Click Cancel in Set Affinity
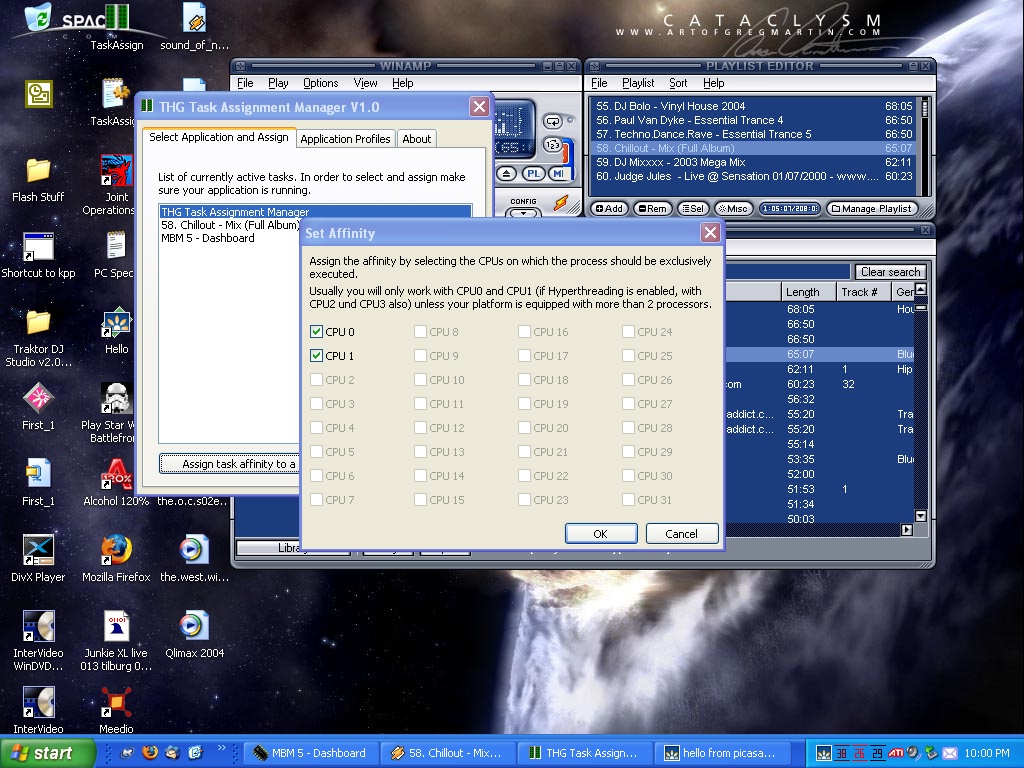The width and height of the screenshot is (1024, 768). tap(682, 534)
